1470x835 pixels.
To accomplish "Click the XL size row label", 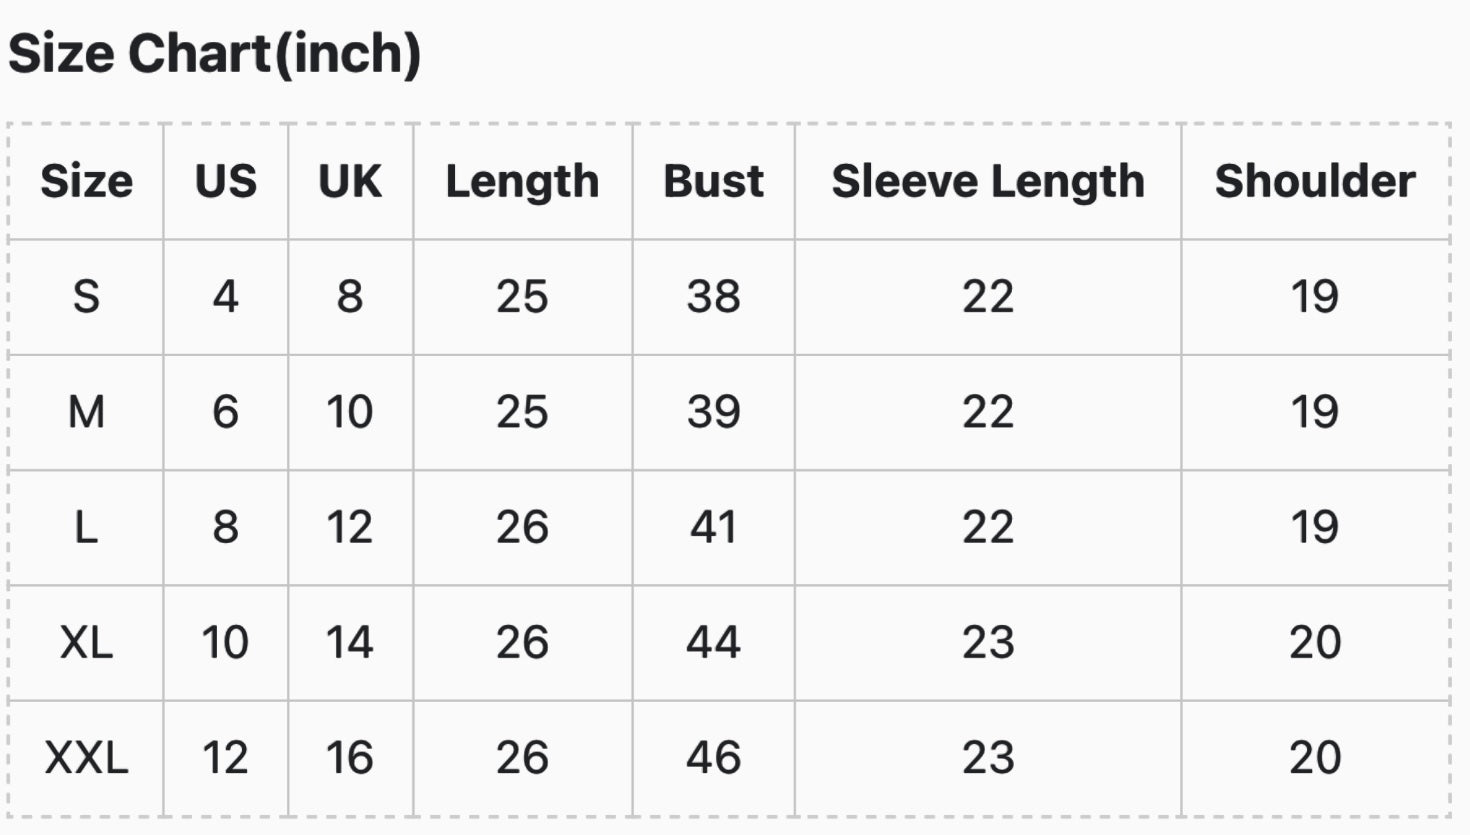I will pos(86,642).
